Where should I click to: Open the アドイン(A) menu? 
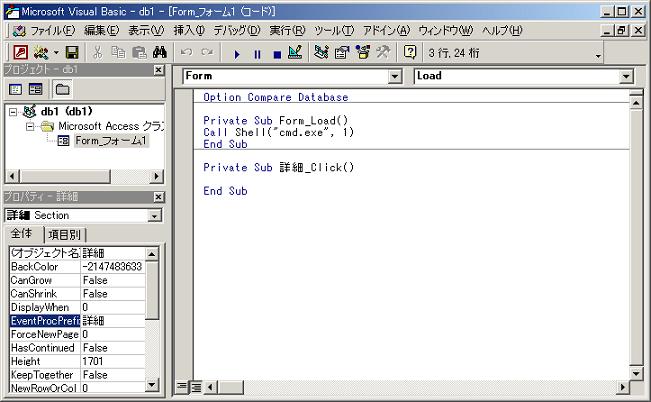tap(386, 30)
